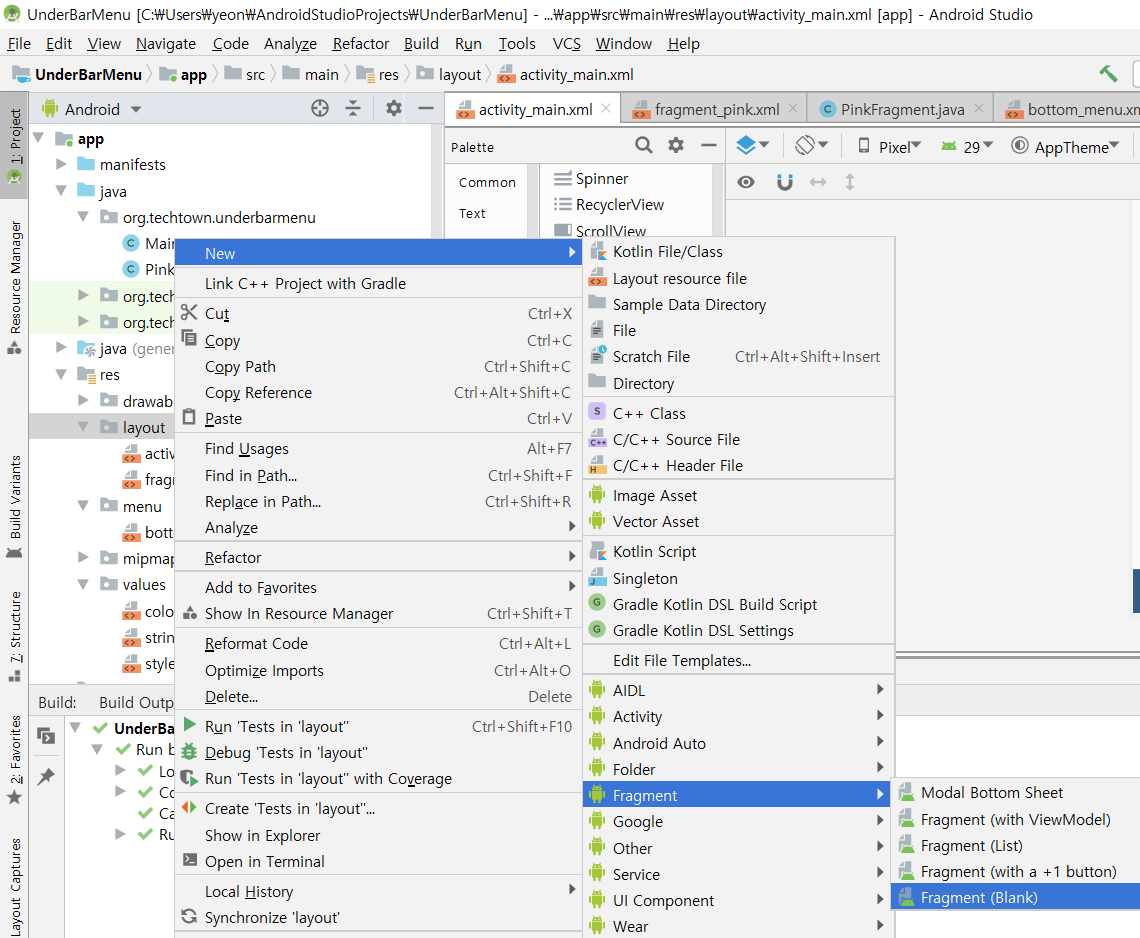
Task: Click the vertical expand arrows icon
Action: (850, 182)
